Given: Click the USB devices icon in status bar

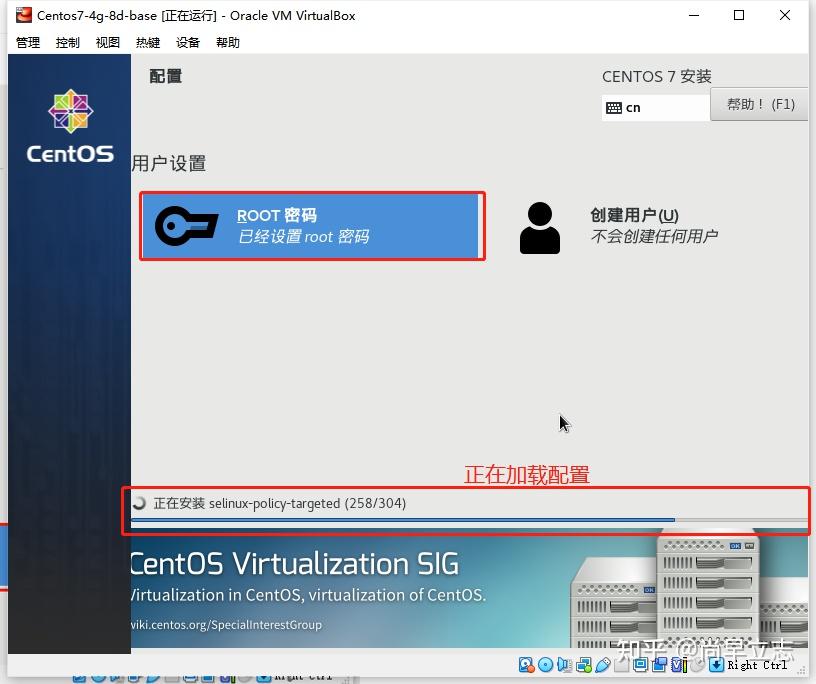Looking at the screenshot, I should [x=601, y=664].
